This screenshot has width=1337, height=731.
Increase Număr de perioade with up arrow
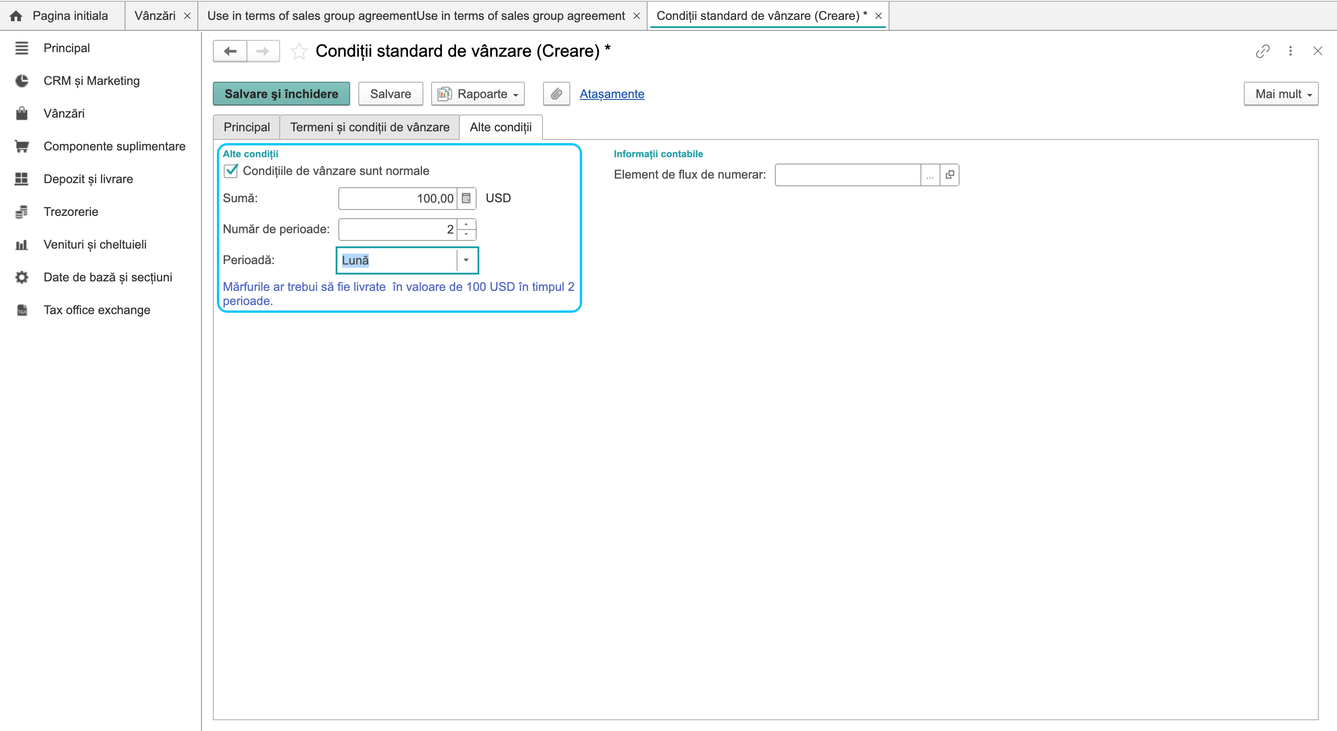pos(466,224)
